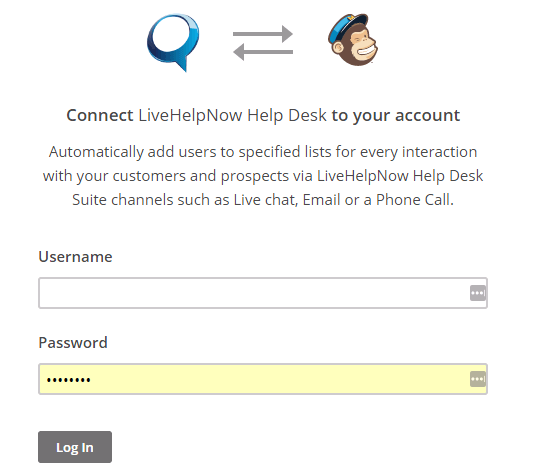Click the LiveHelpNow speech bubble logo
Screen dimensions: 544x475
173,42
